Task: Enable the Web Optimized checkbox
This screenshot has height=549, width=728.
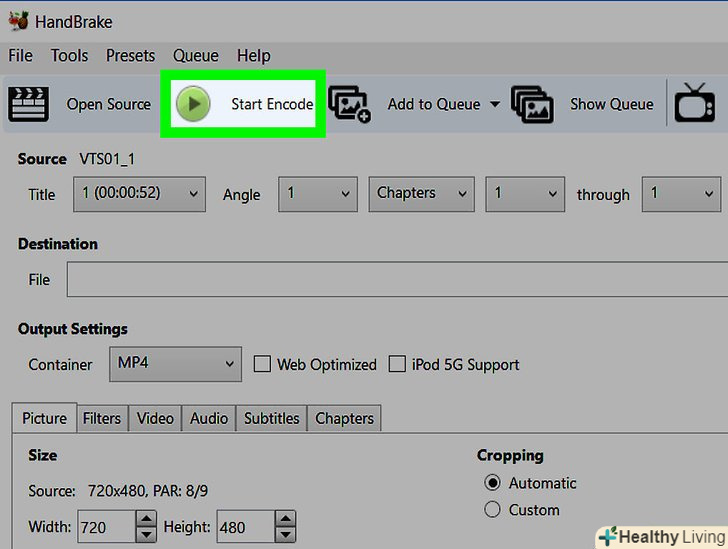Action: [262, 364]
